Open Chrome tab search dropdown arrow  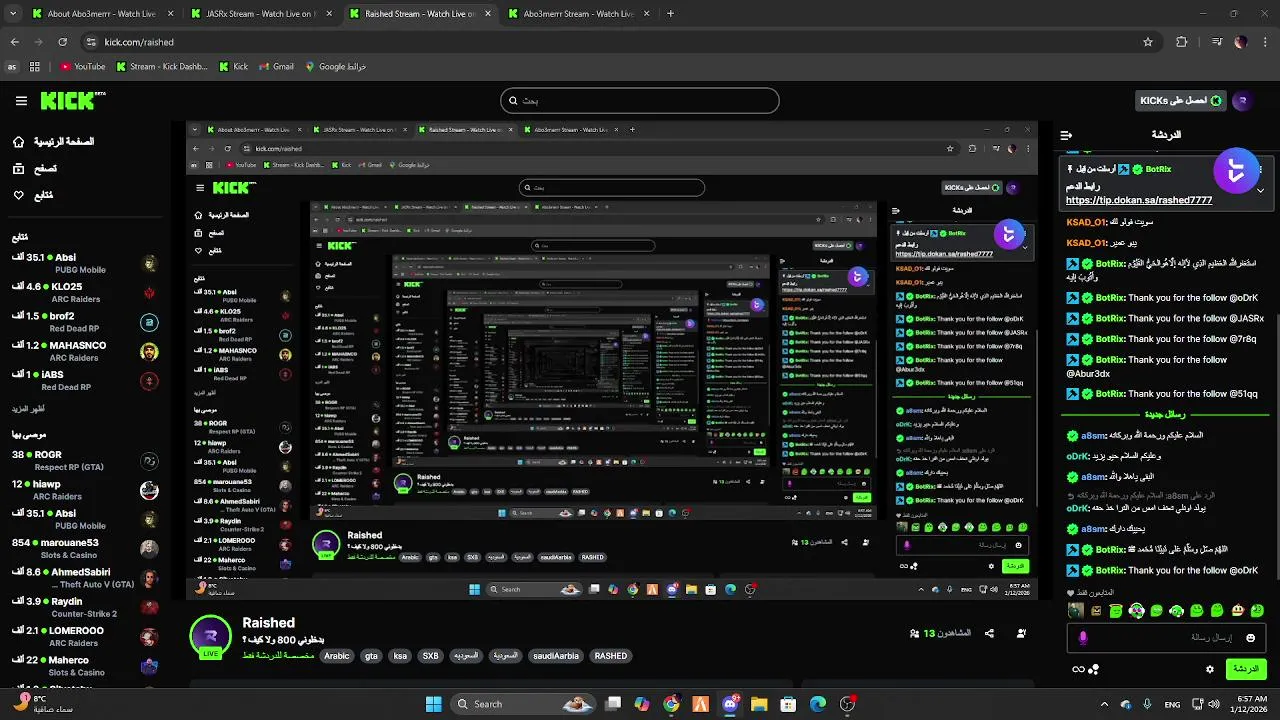tap(13, 14)
